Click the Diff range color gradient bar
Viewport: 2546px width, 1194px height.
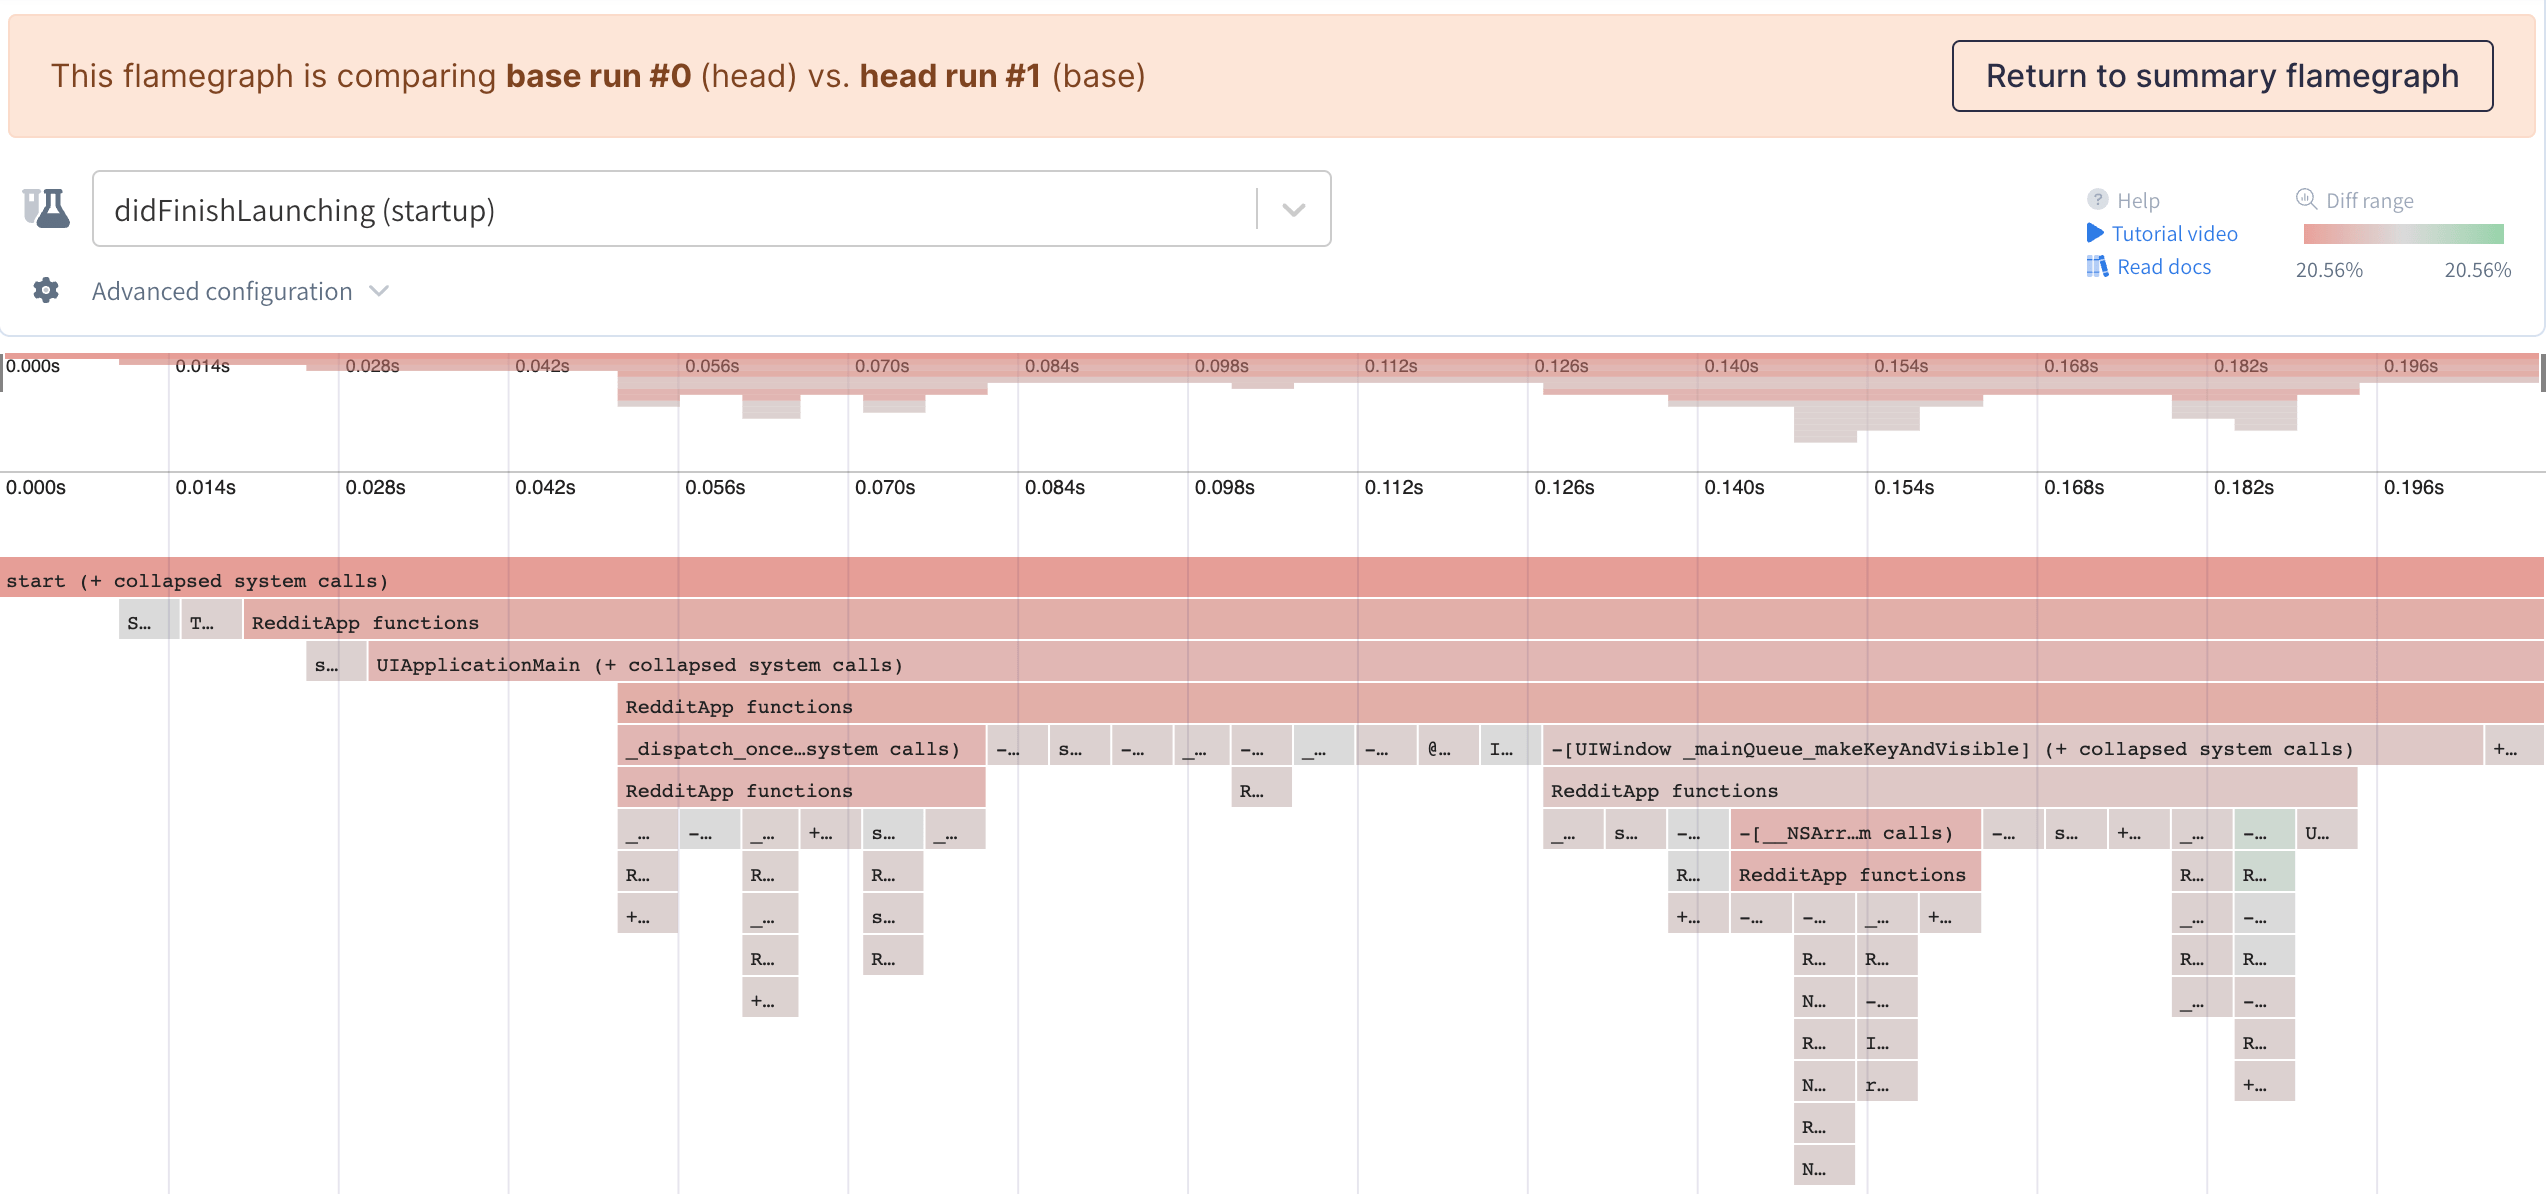point(2403,234)
